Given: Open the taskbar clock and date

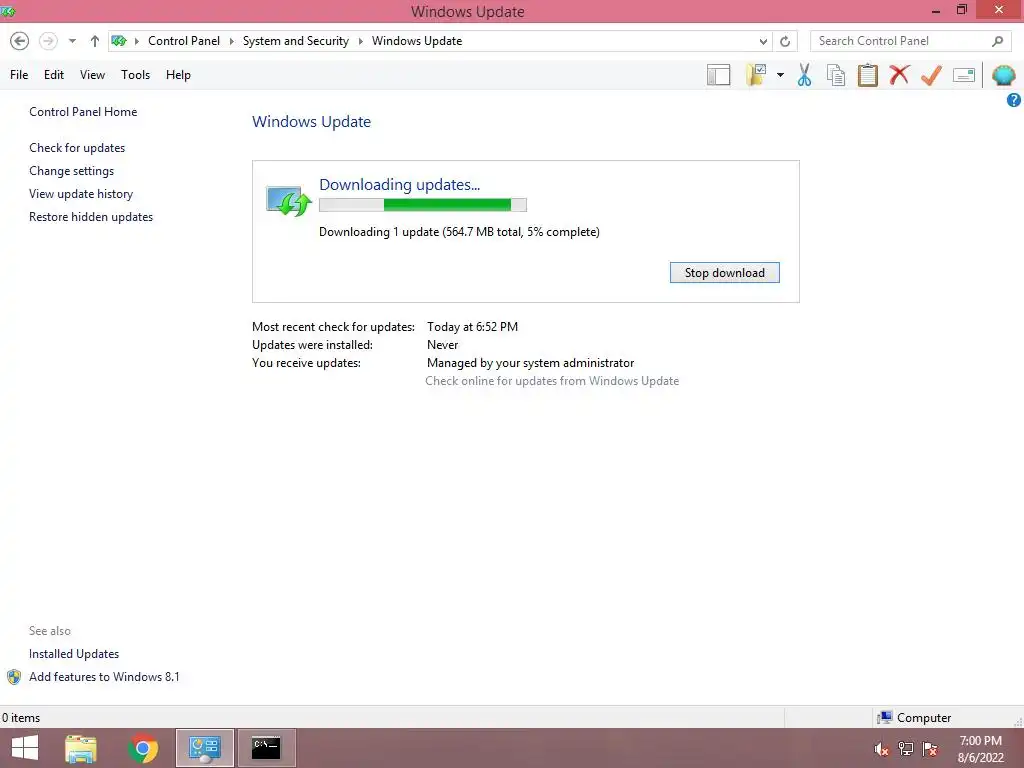Looking at the screenshot, I should pyautogui.click(x=980, y=749).
